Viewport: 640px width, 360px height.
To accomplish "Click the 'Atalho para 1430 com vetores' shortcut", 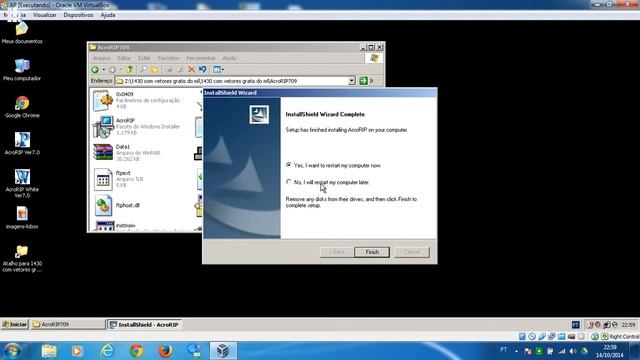I will (22, 258).
